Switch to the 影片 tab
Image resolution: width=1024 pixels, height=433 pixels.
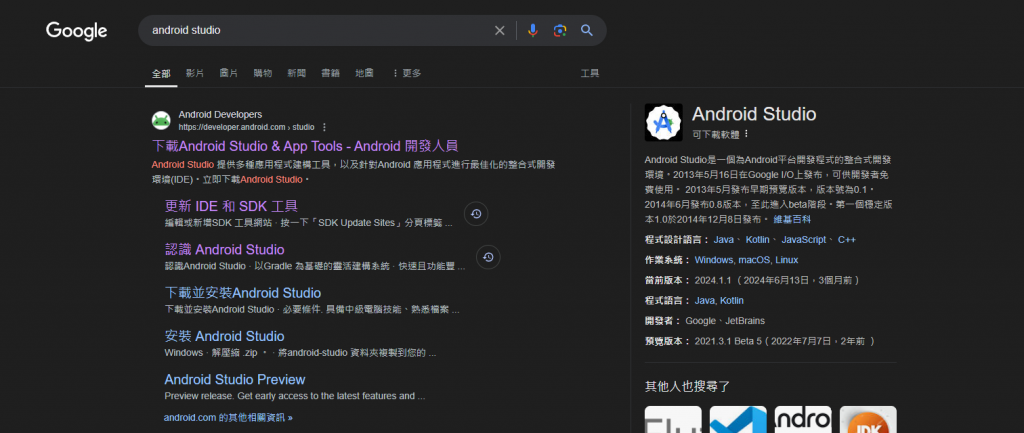(x=195, y=73)
